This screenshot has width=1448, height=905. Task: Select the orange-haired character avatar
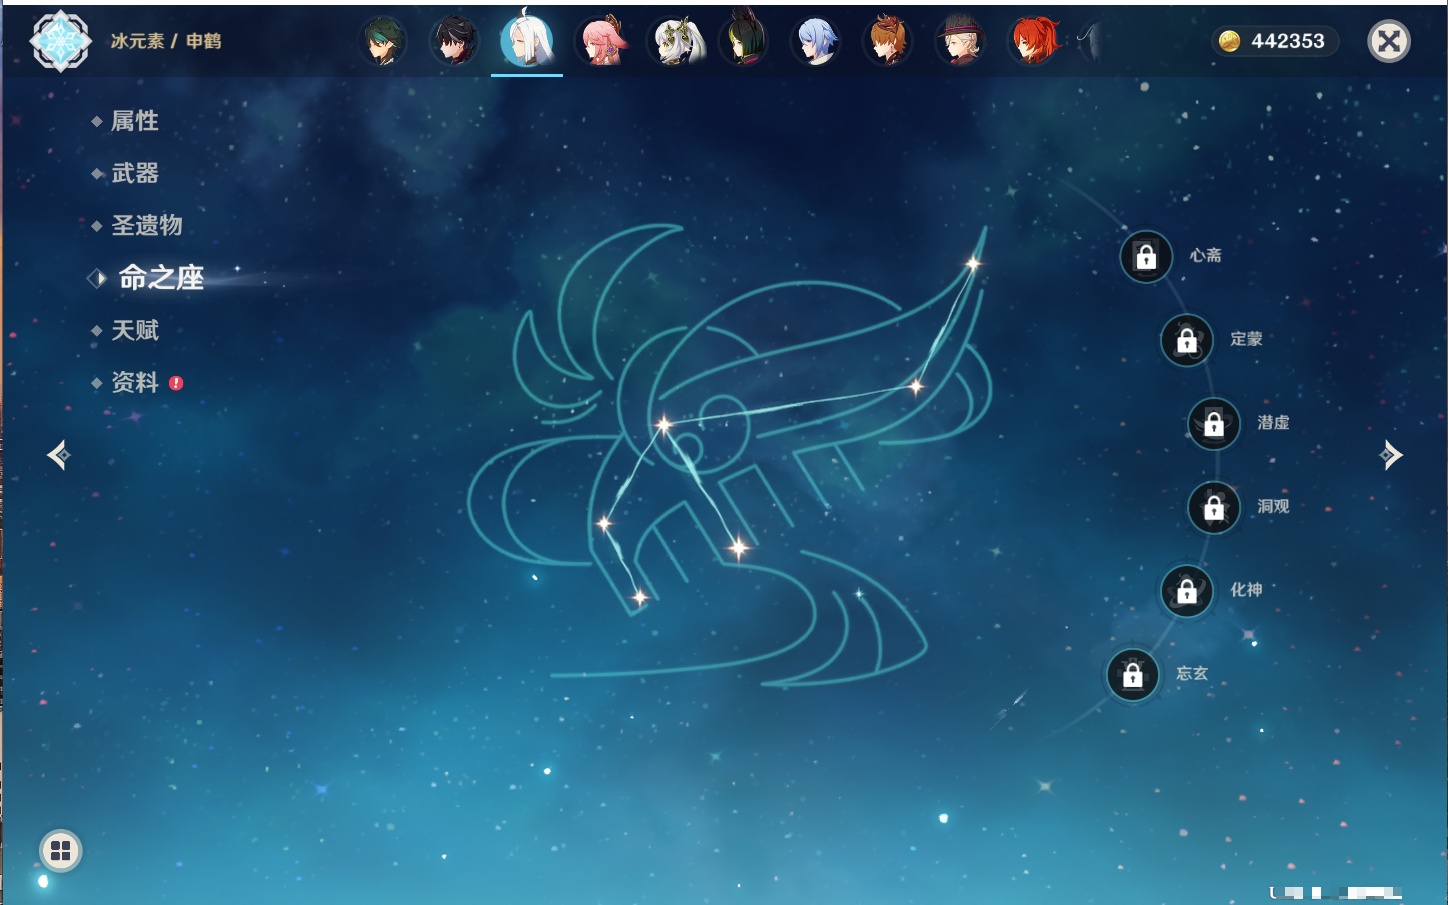click(888, 42)
